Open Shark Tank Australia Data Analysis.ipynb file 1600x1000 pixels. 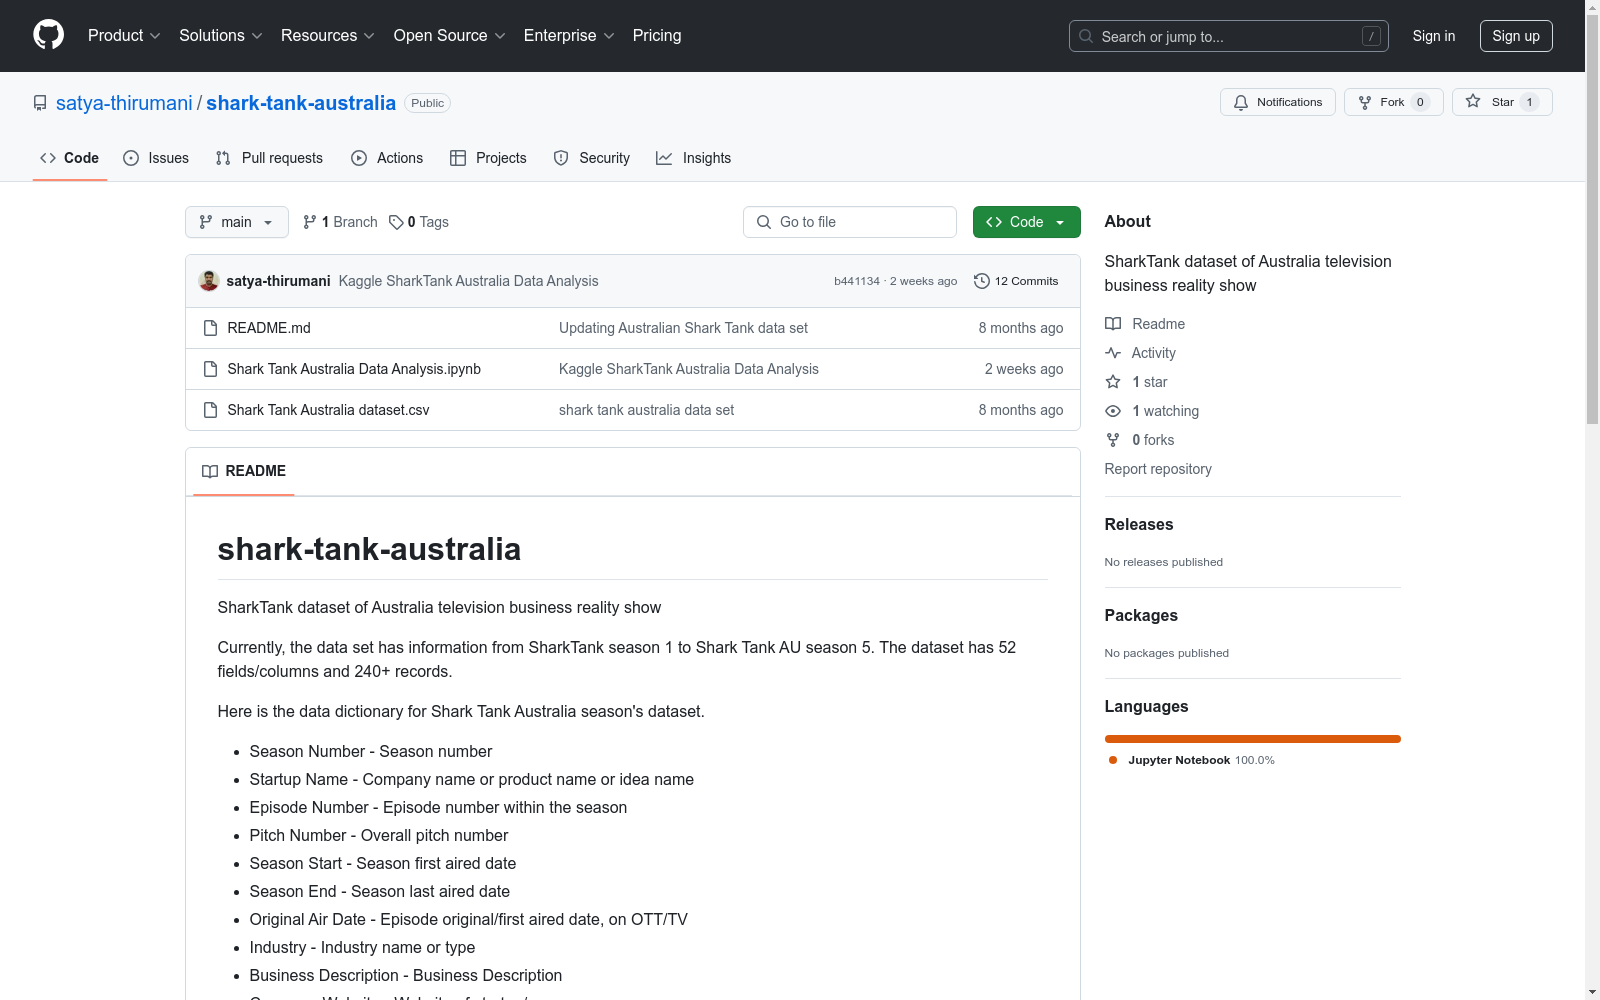pyautogui.click(x=354, y=369)
